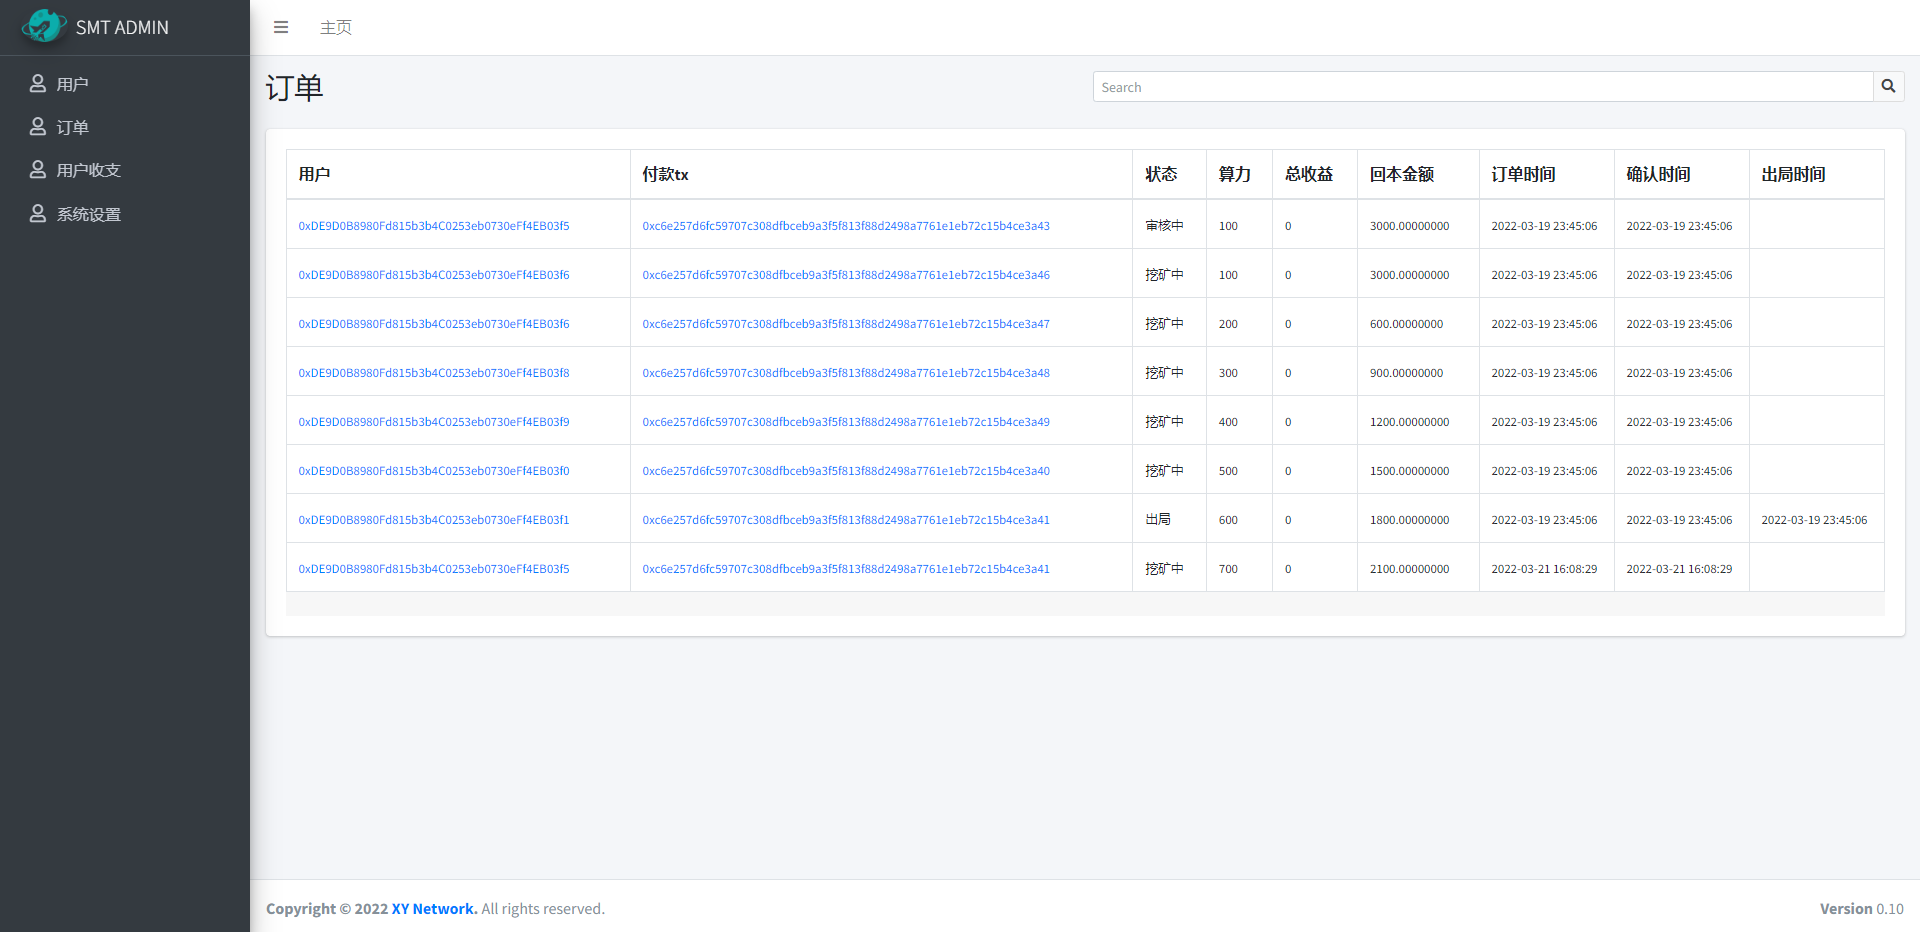Click the SMT Admin logo icon

pos(43,26)
